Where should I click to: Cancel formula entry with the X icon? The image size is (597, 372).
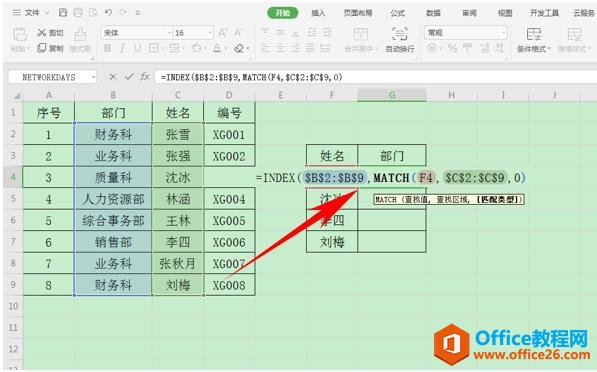click(113, 77)
